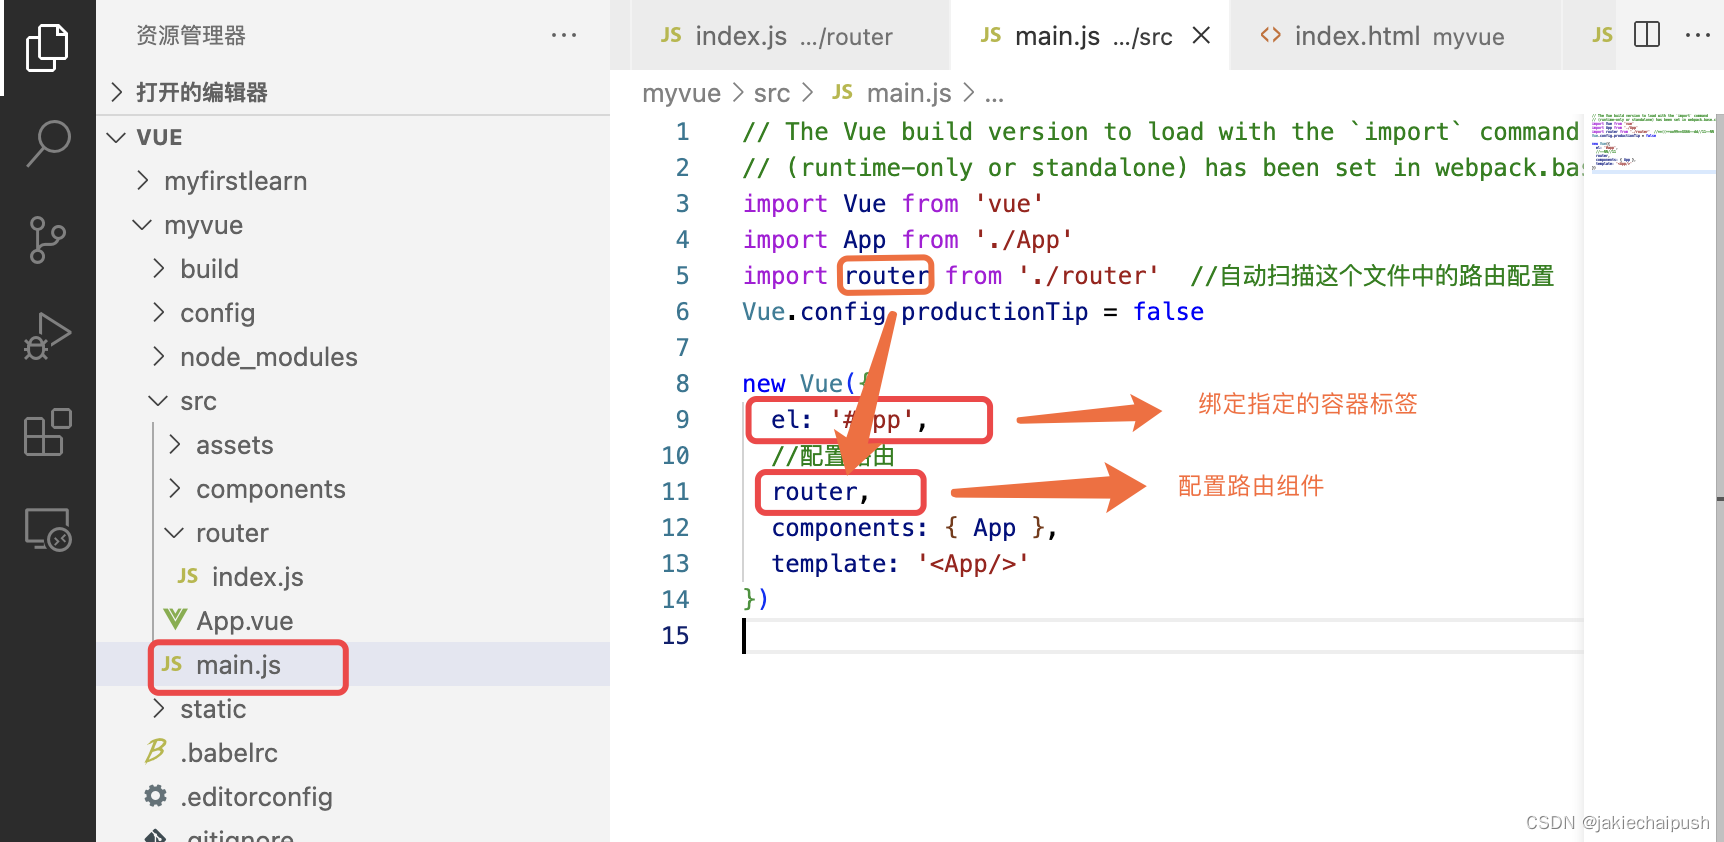Click the '<App/>' template string
Image resolution: width=1724 pixels, height=842 pixels.
tap(973, 564)
